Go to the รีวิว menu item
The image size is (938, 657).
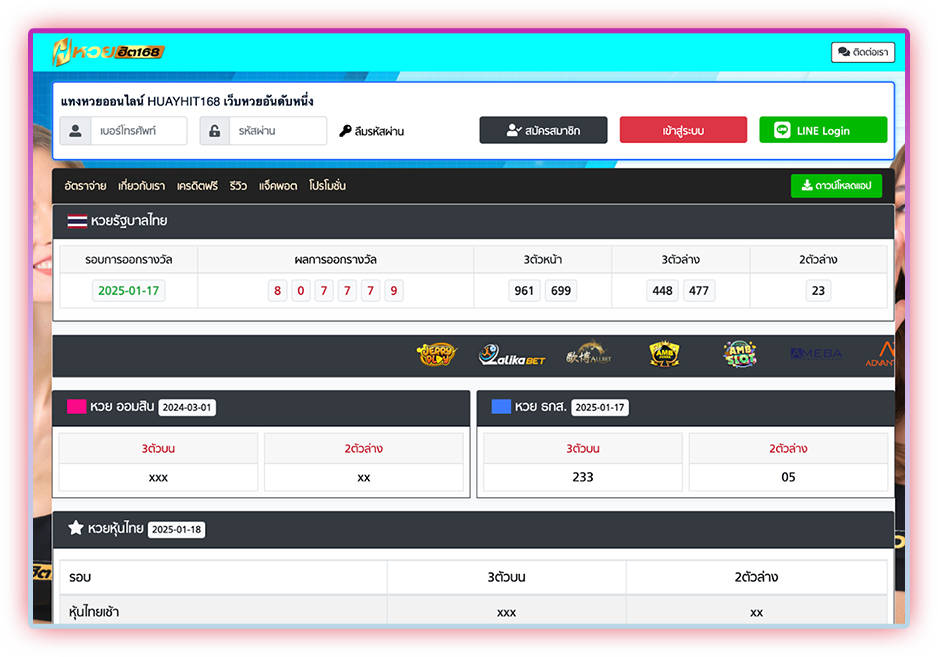click(x=238, y=186)
